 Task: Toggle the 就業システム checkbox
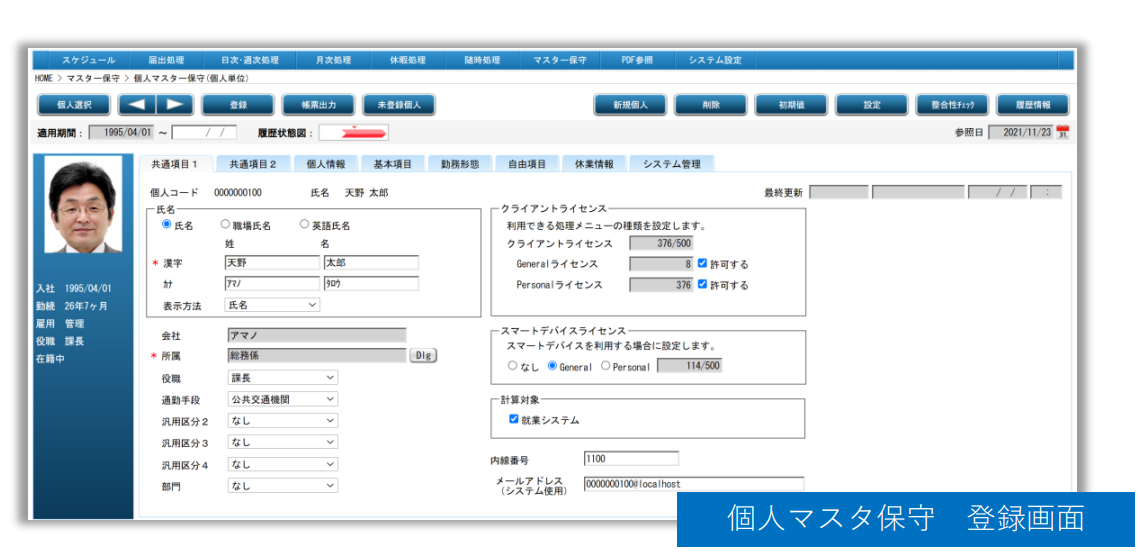tap(514, 420)
